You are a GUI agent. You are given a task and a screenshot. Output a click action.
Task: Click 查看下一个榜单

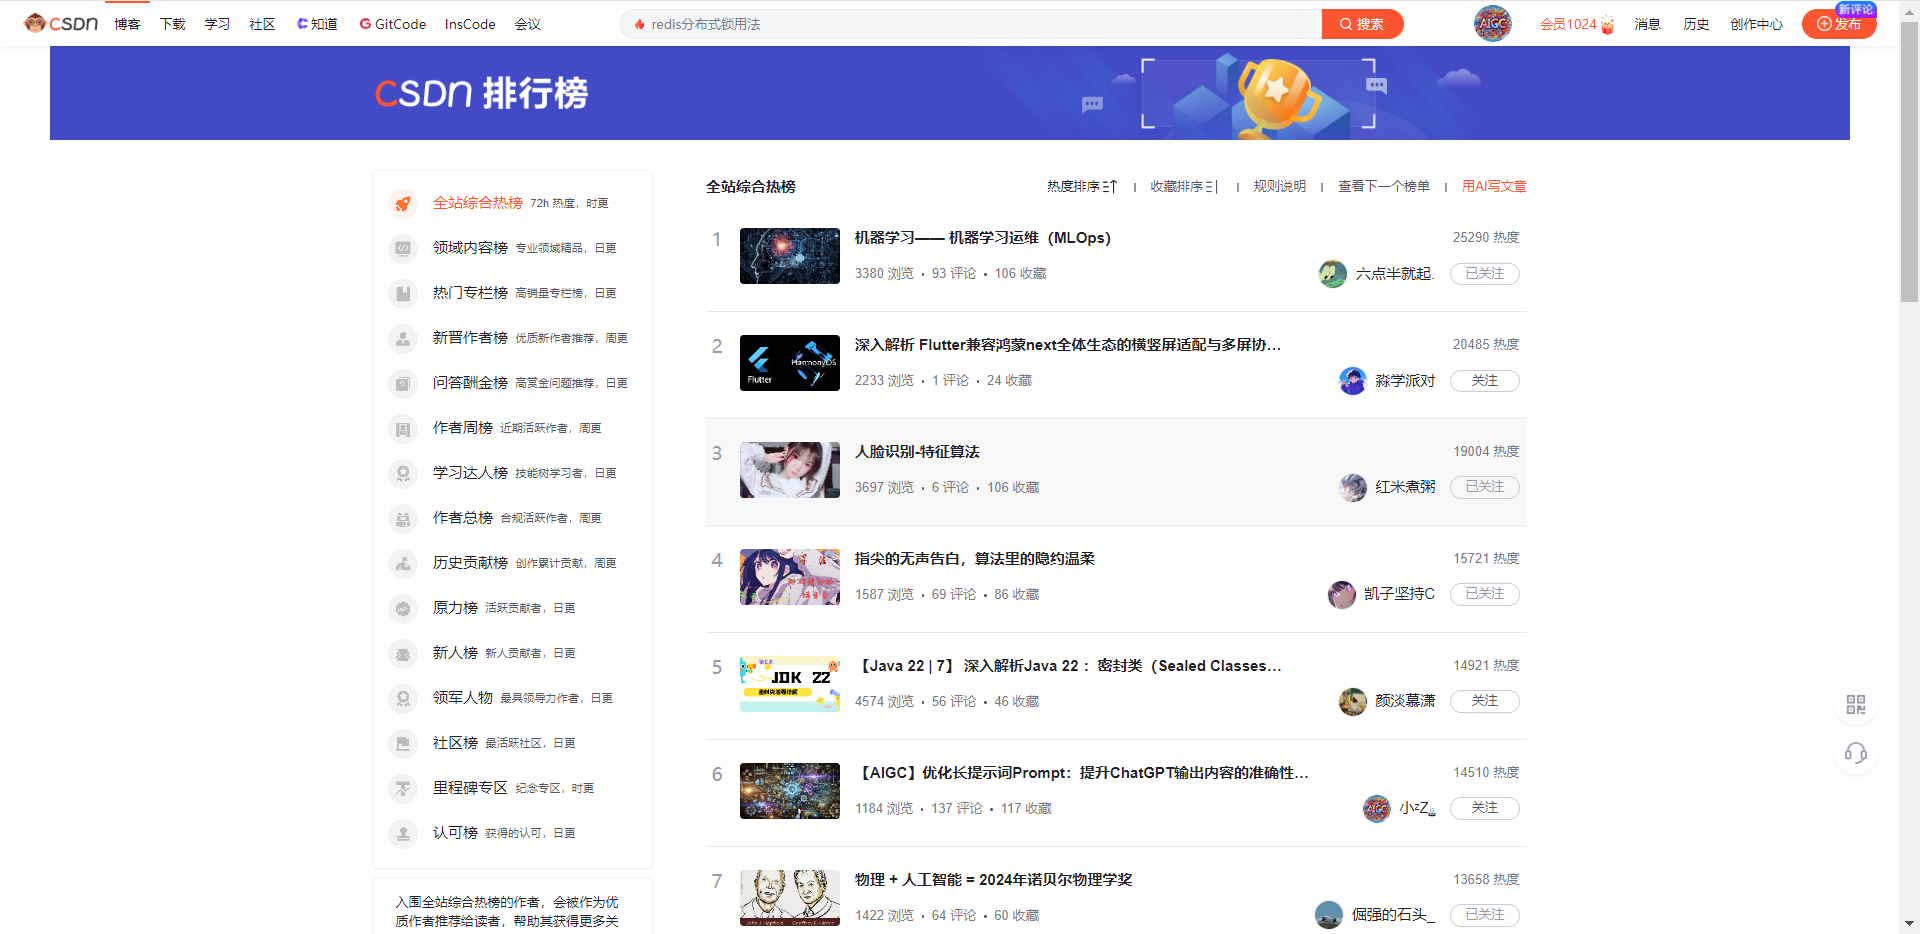1384,187
